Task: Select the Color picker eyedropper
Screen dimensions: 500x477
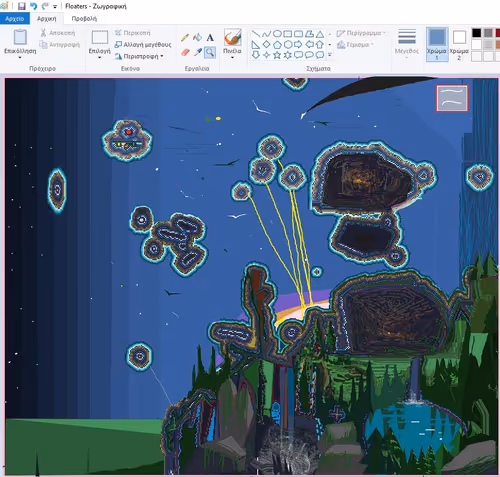Action: point(197,52)
